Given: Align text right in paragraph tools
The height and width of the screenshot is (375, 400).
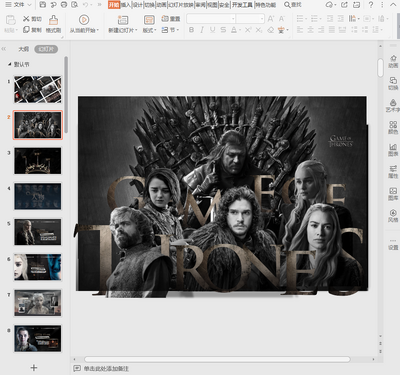Looking at the screenshot, I should point(321,30).
